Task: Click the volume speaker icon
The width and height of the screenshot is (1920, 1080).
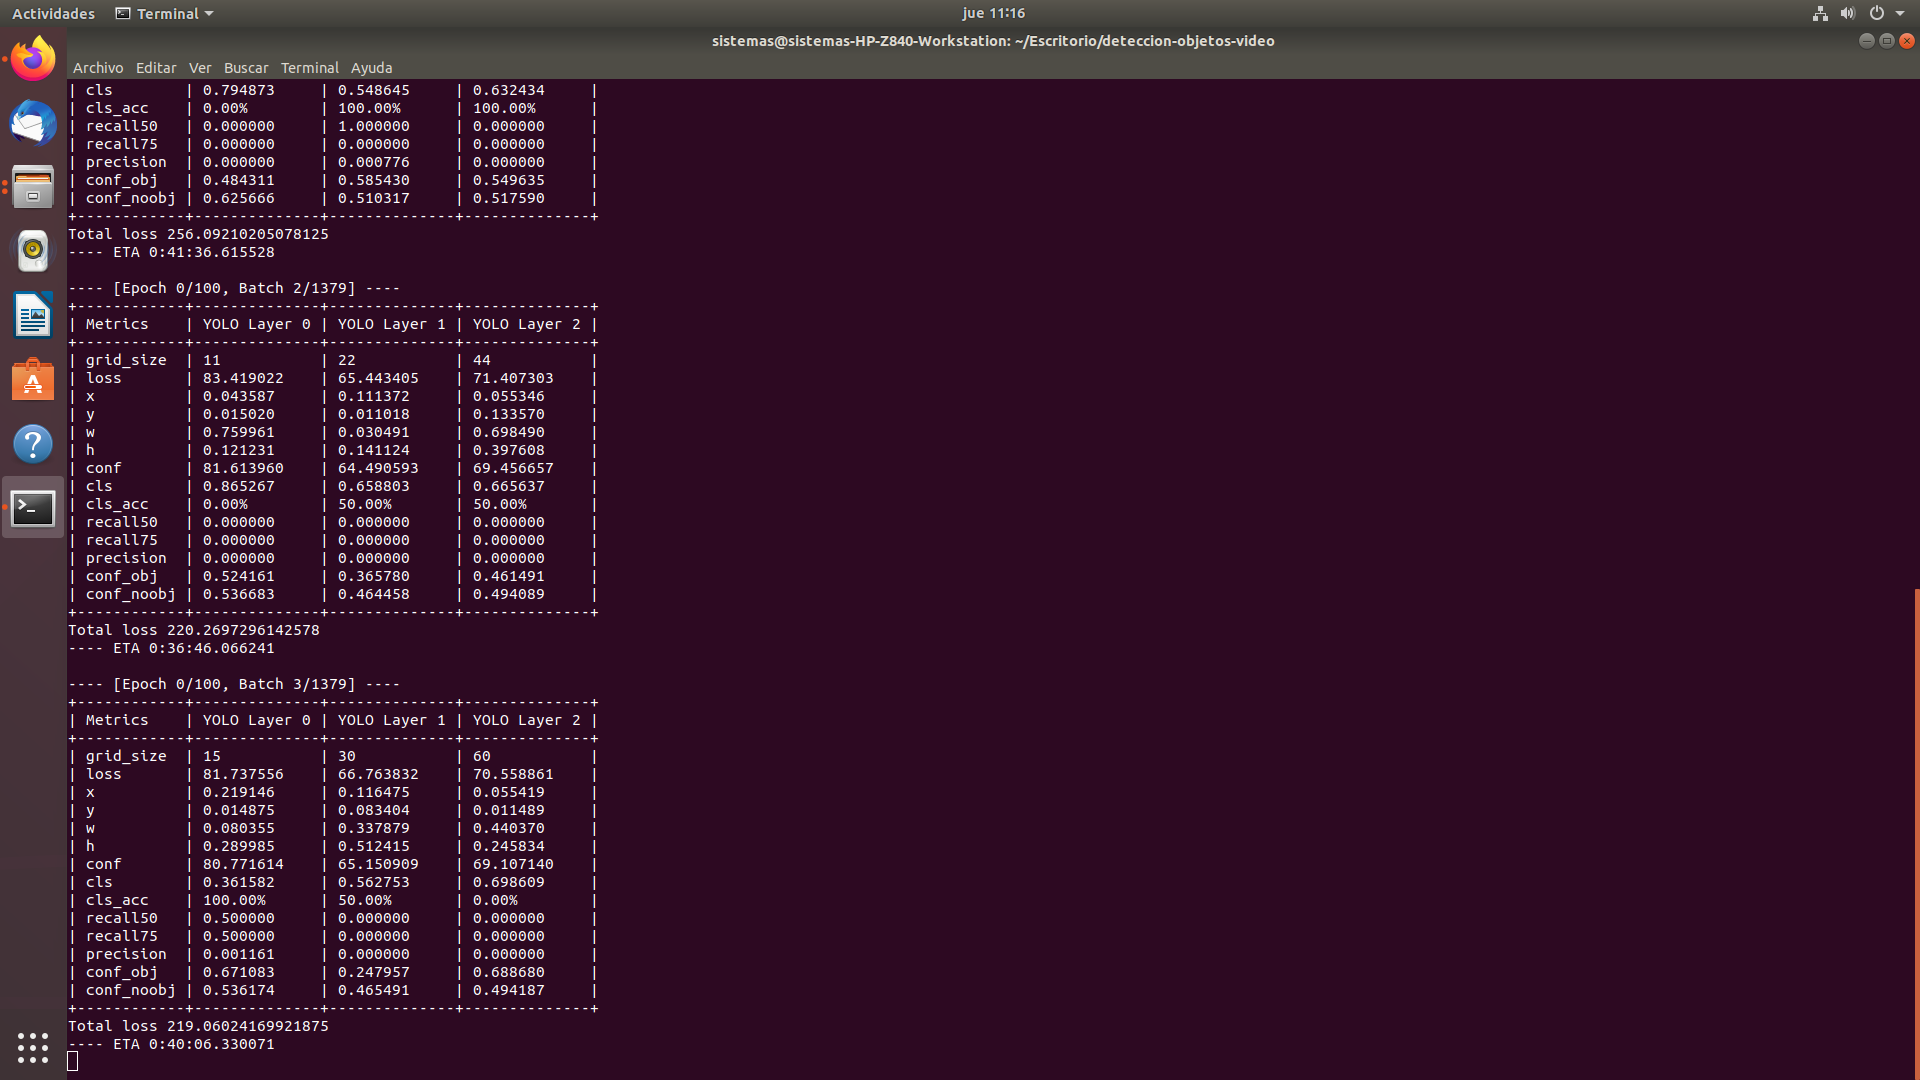Action: (1847, 13)
